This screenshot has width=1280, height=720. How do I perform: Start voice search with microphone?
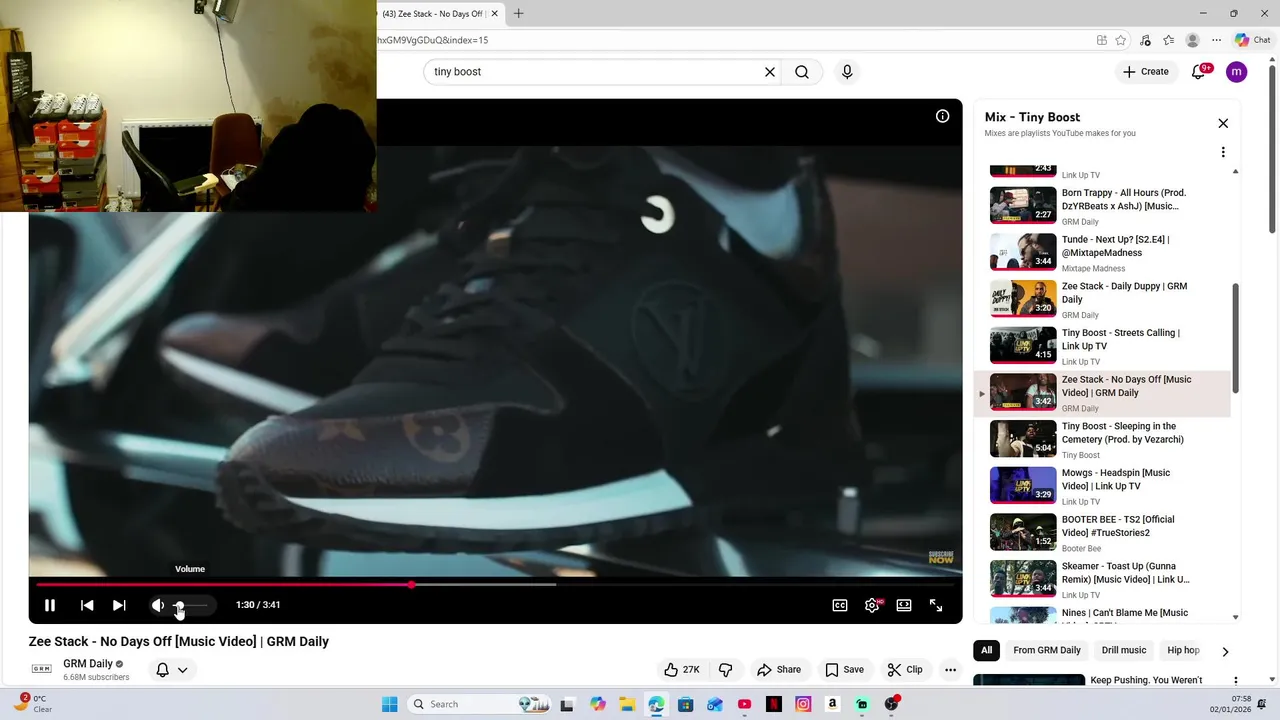coord(847,72)
